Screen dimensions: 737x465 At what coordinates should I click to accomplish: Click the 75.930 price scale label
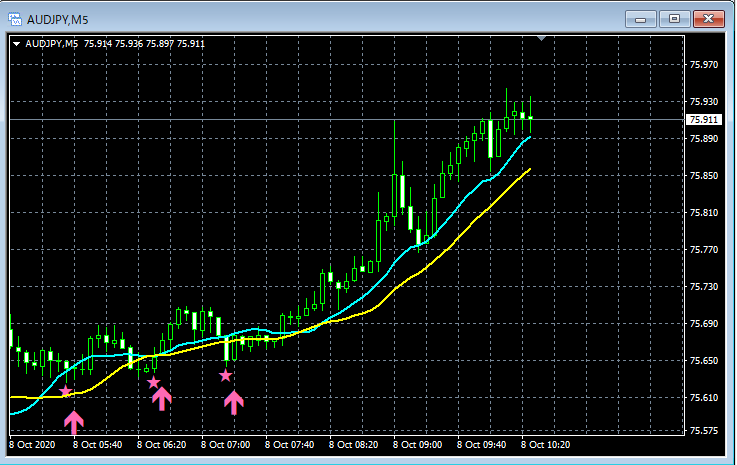[x=704, y=102]
